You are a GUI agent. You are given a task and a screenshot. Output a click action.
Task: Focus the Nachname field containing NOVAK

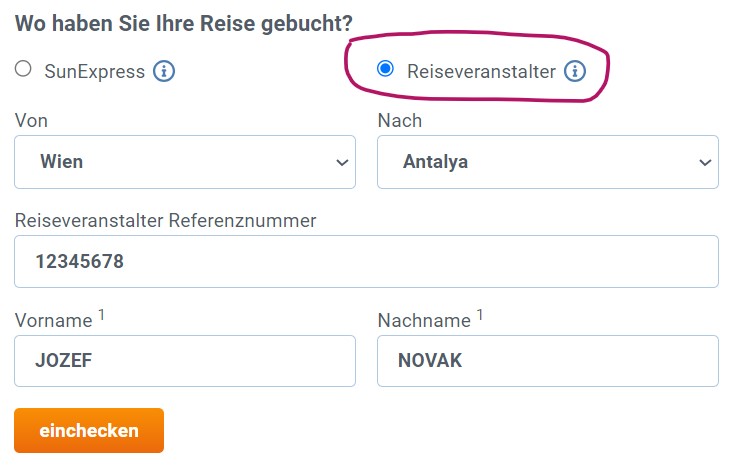click(547, 361)
